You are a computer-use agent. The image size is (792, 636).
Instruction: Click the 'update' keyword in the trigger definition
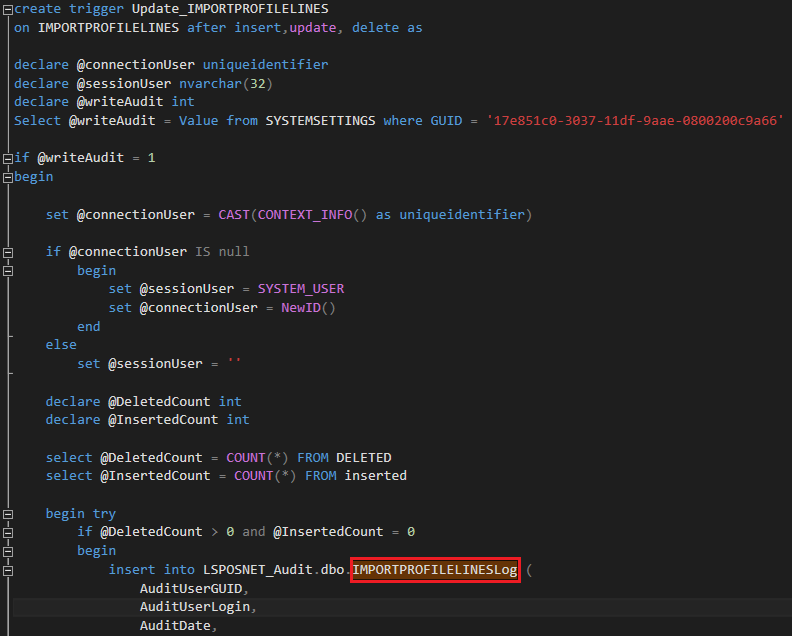click(313, 28)
